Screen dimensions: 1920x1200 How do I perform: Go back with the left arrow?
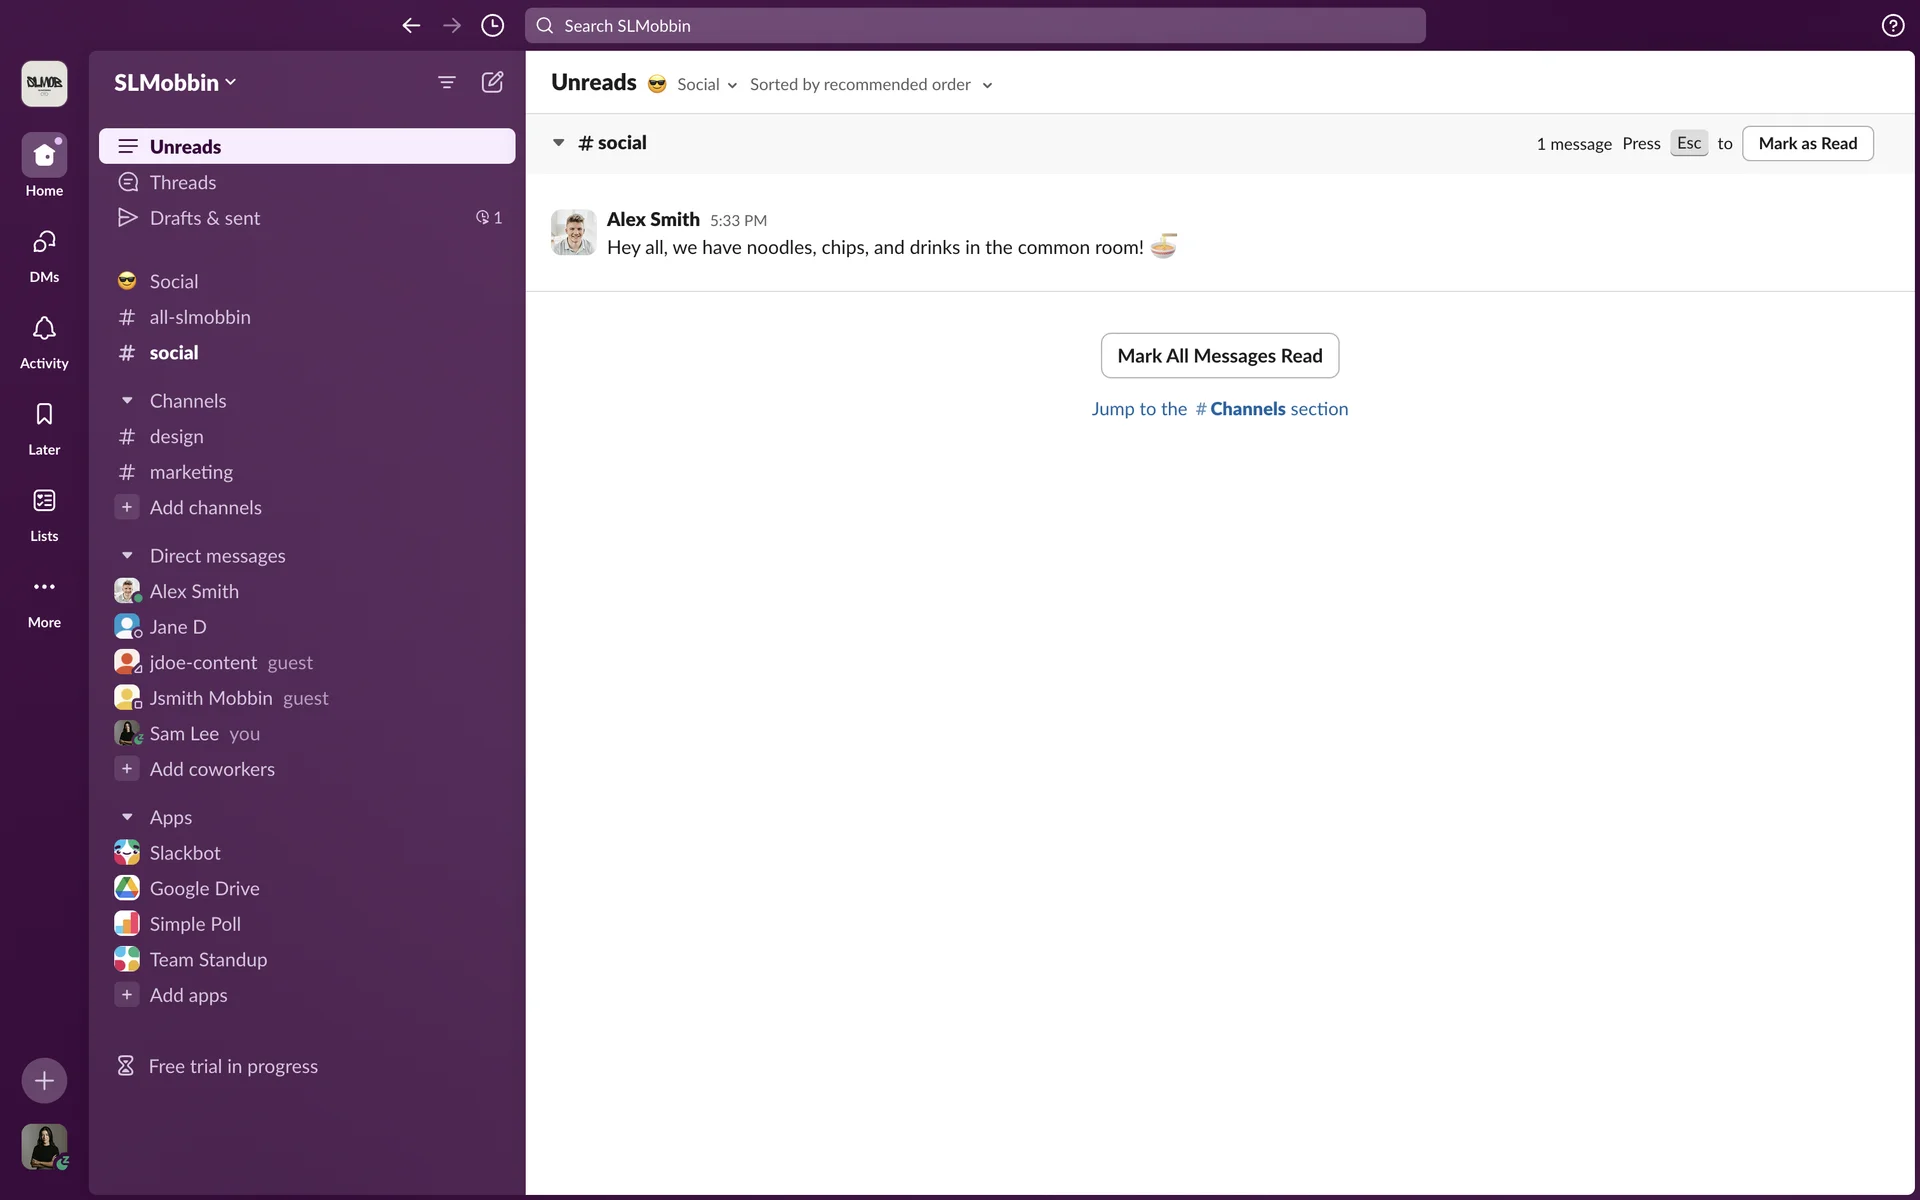(411, 26)
